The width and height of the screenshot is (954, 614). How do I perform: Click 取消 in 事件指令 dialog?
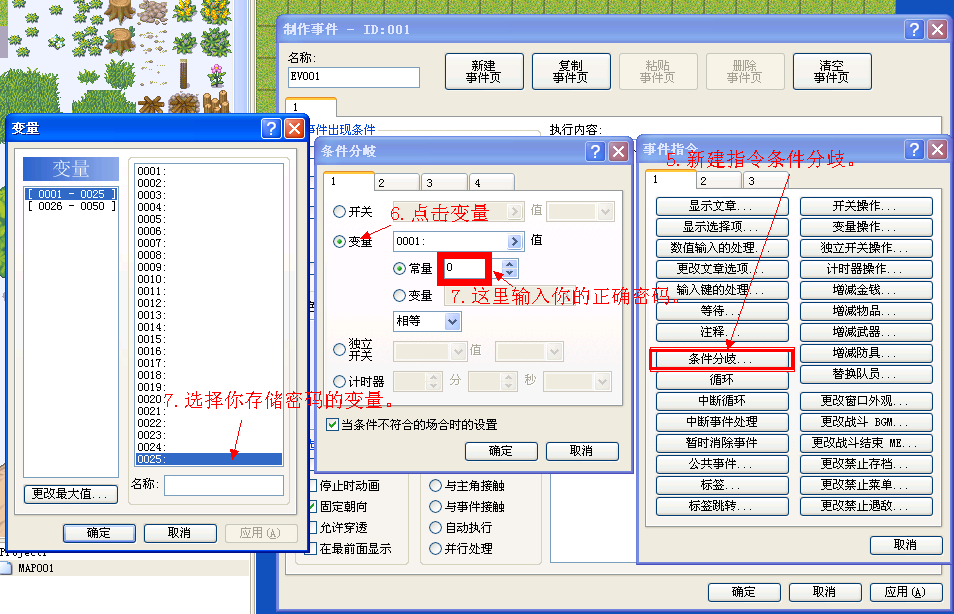pos(906,545)
